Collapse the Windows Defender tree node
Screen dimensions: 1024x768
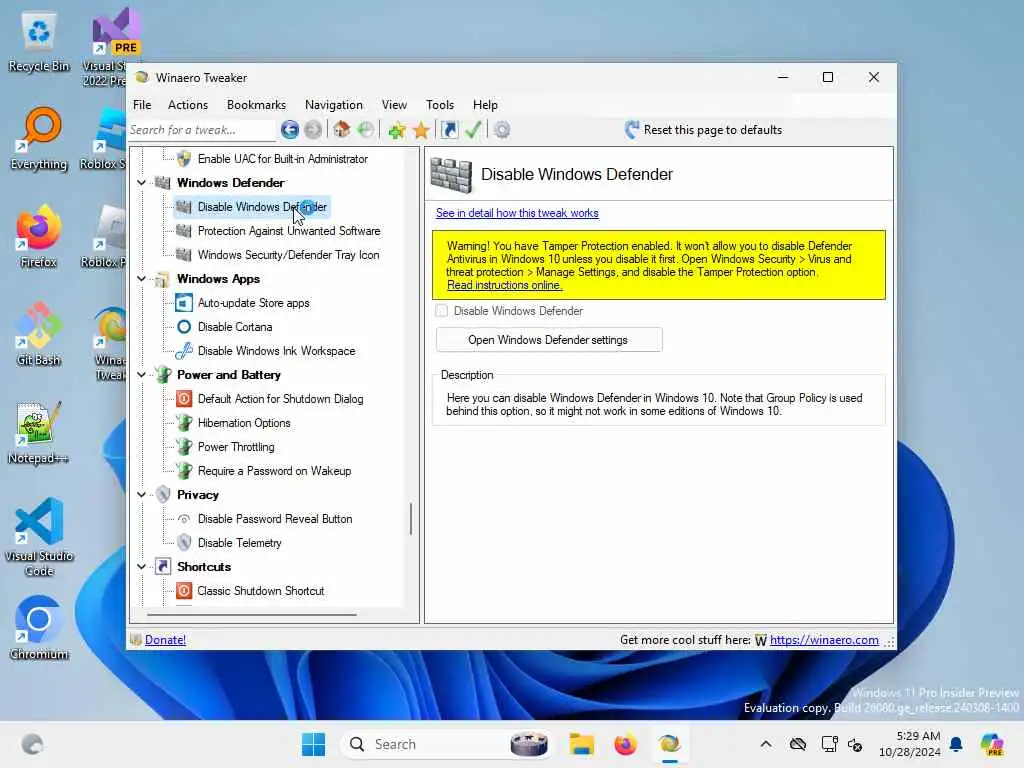pos(141,183)
